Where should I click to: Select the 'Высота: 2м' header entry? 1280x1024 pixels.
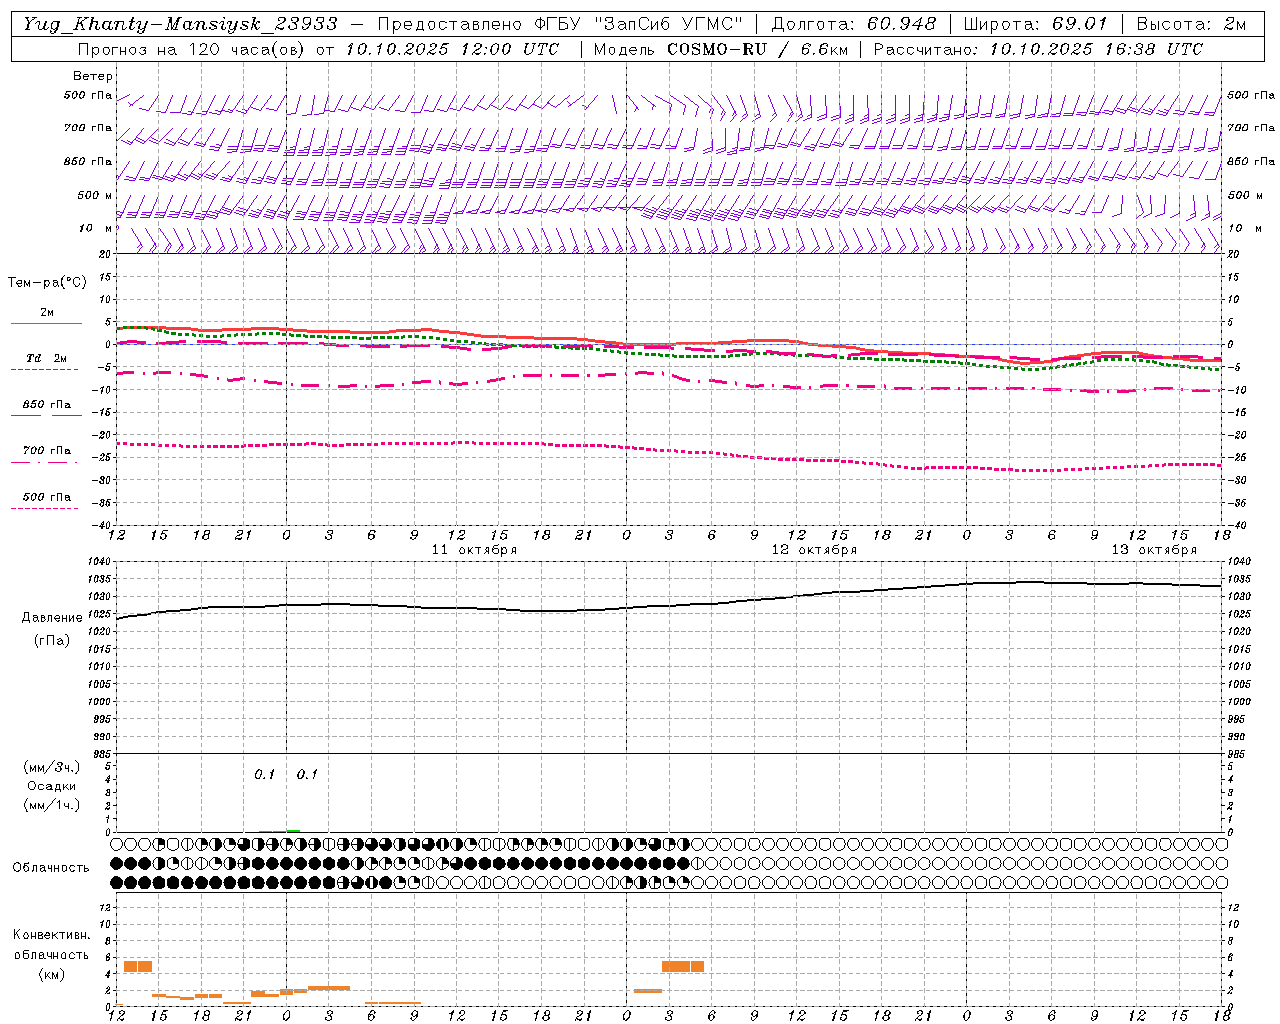[x=1191, y=24]
